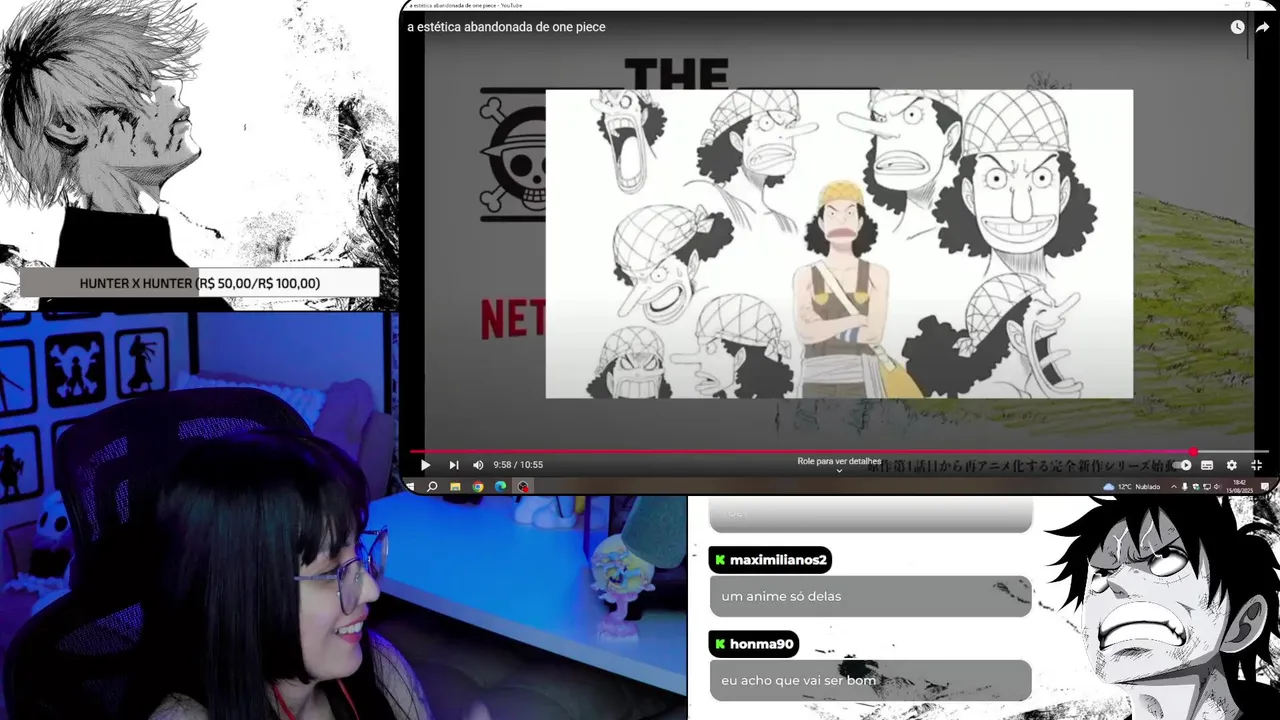This screenshot has height=720, width=1280.
Task: Exit fullscreen mode in the player
Action: (x=1257, y=465)
